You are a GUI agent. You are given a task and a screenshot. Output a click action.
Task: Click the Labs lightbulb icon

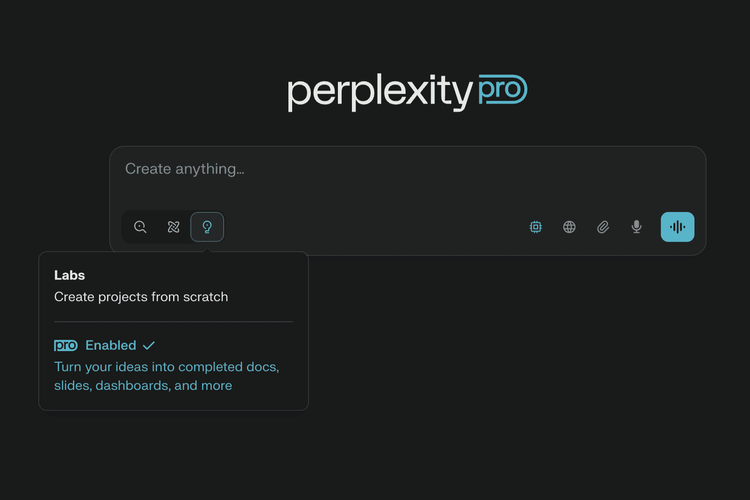(207, 227)
